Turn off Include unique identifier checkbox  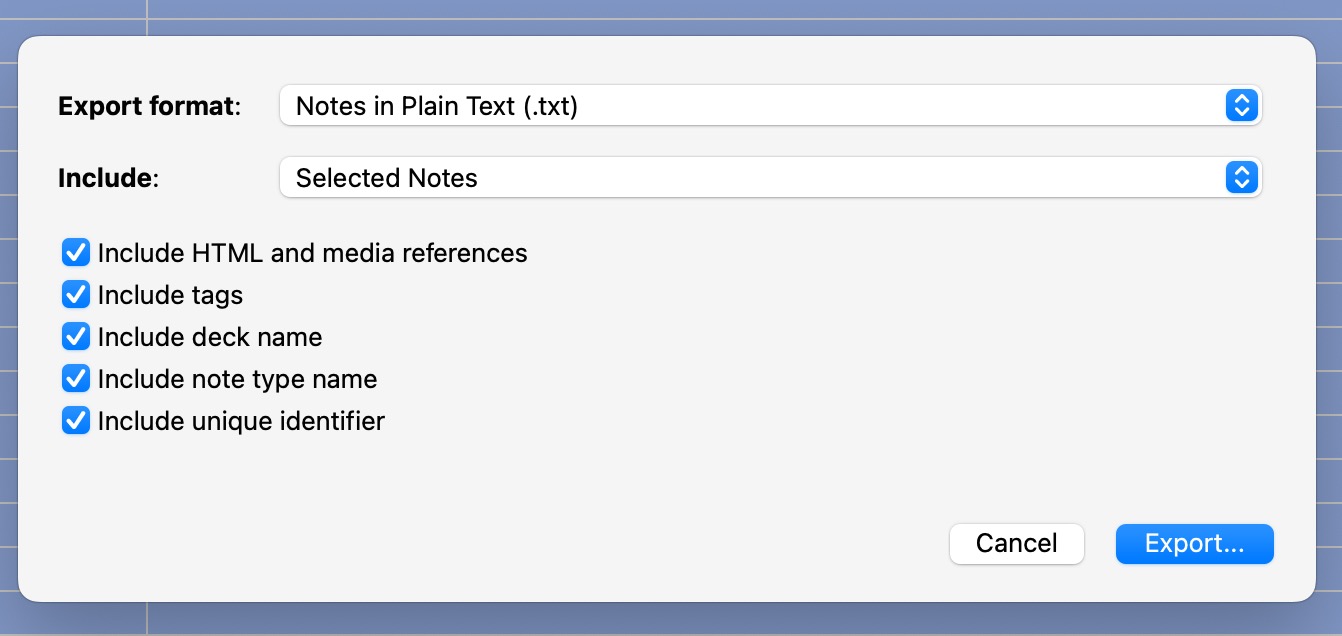pos(76,421)
